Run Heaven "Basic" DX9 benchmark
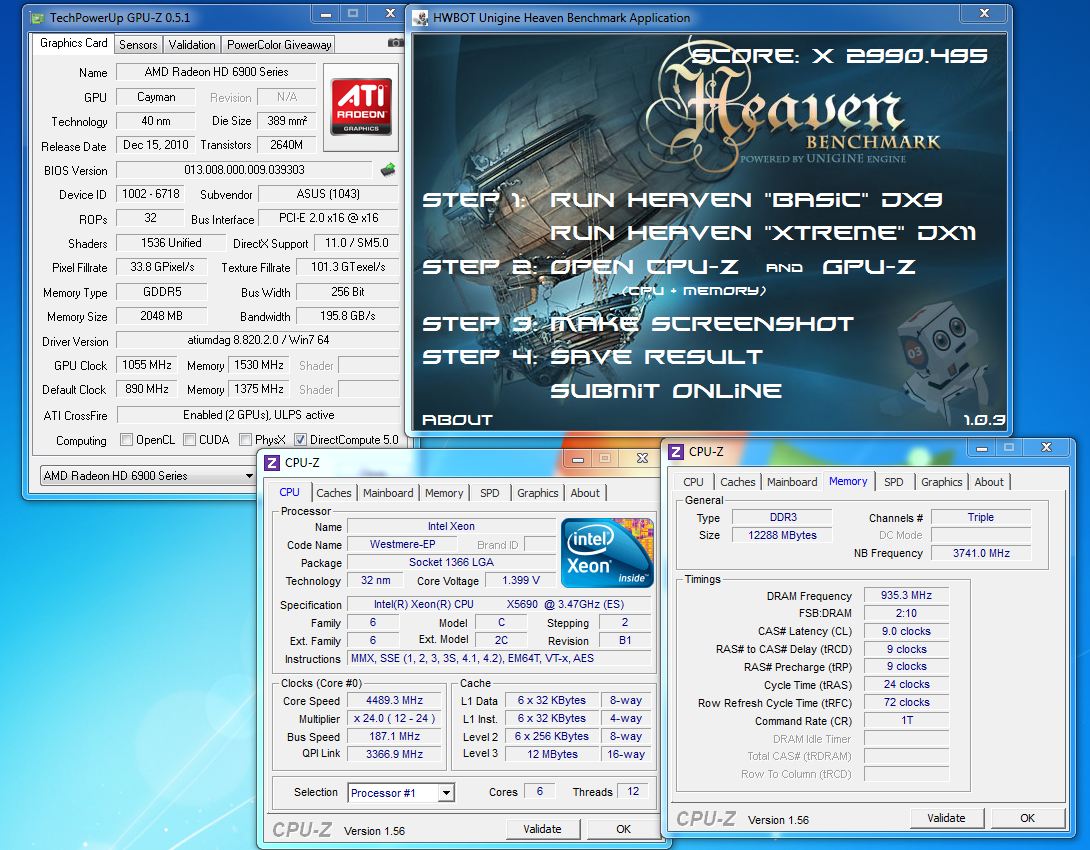 coord(746,200)
